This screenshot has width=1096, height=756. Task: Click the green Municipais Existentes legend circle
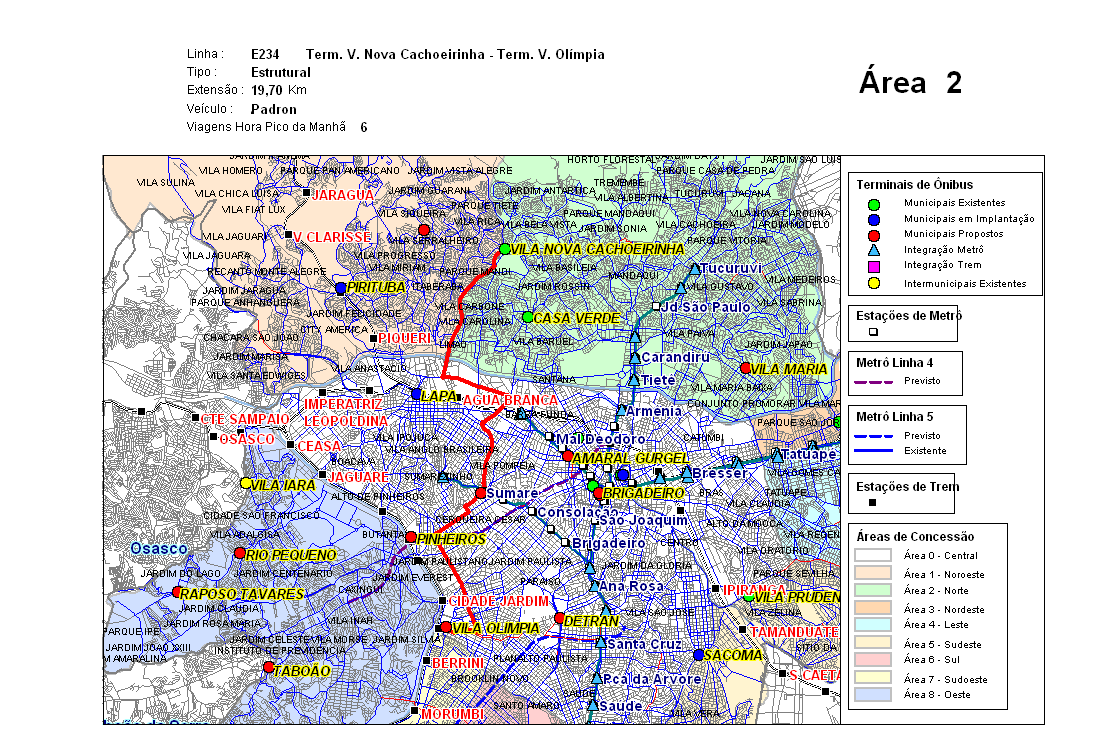tap(874, 205)
